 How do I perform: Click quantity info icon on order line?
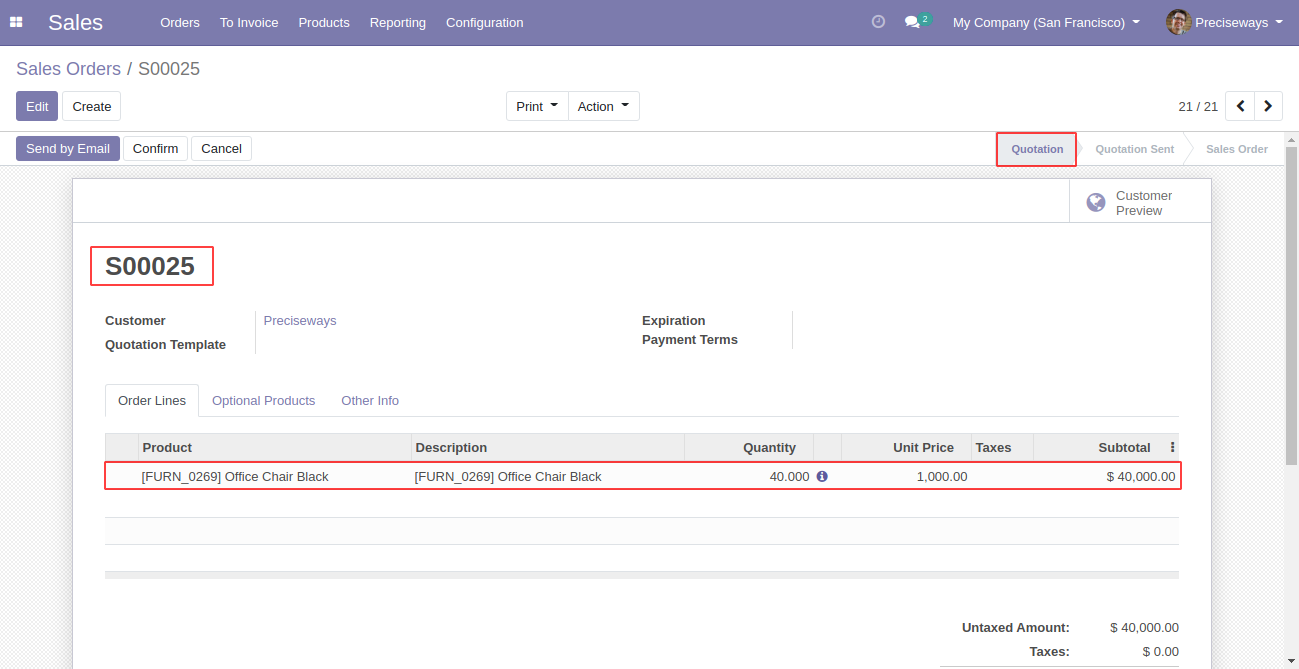822,476
